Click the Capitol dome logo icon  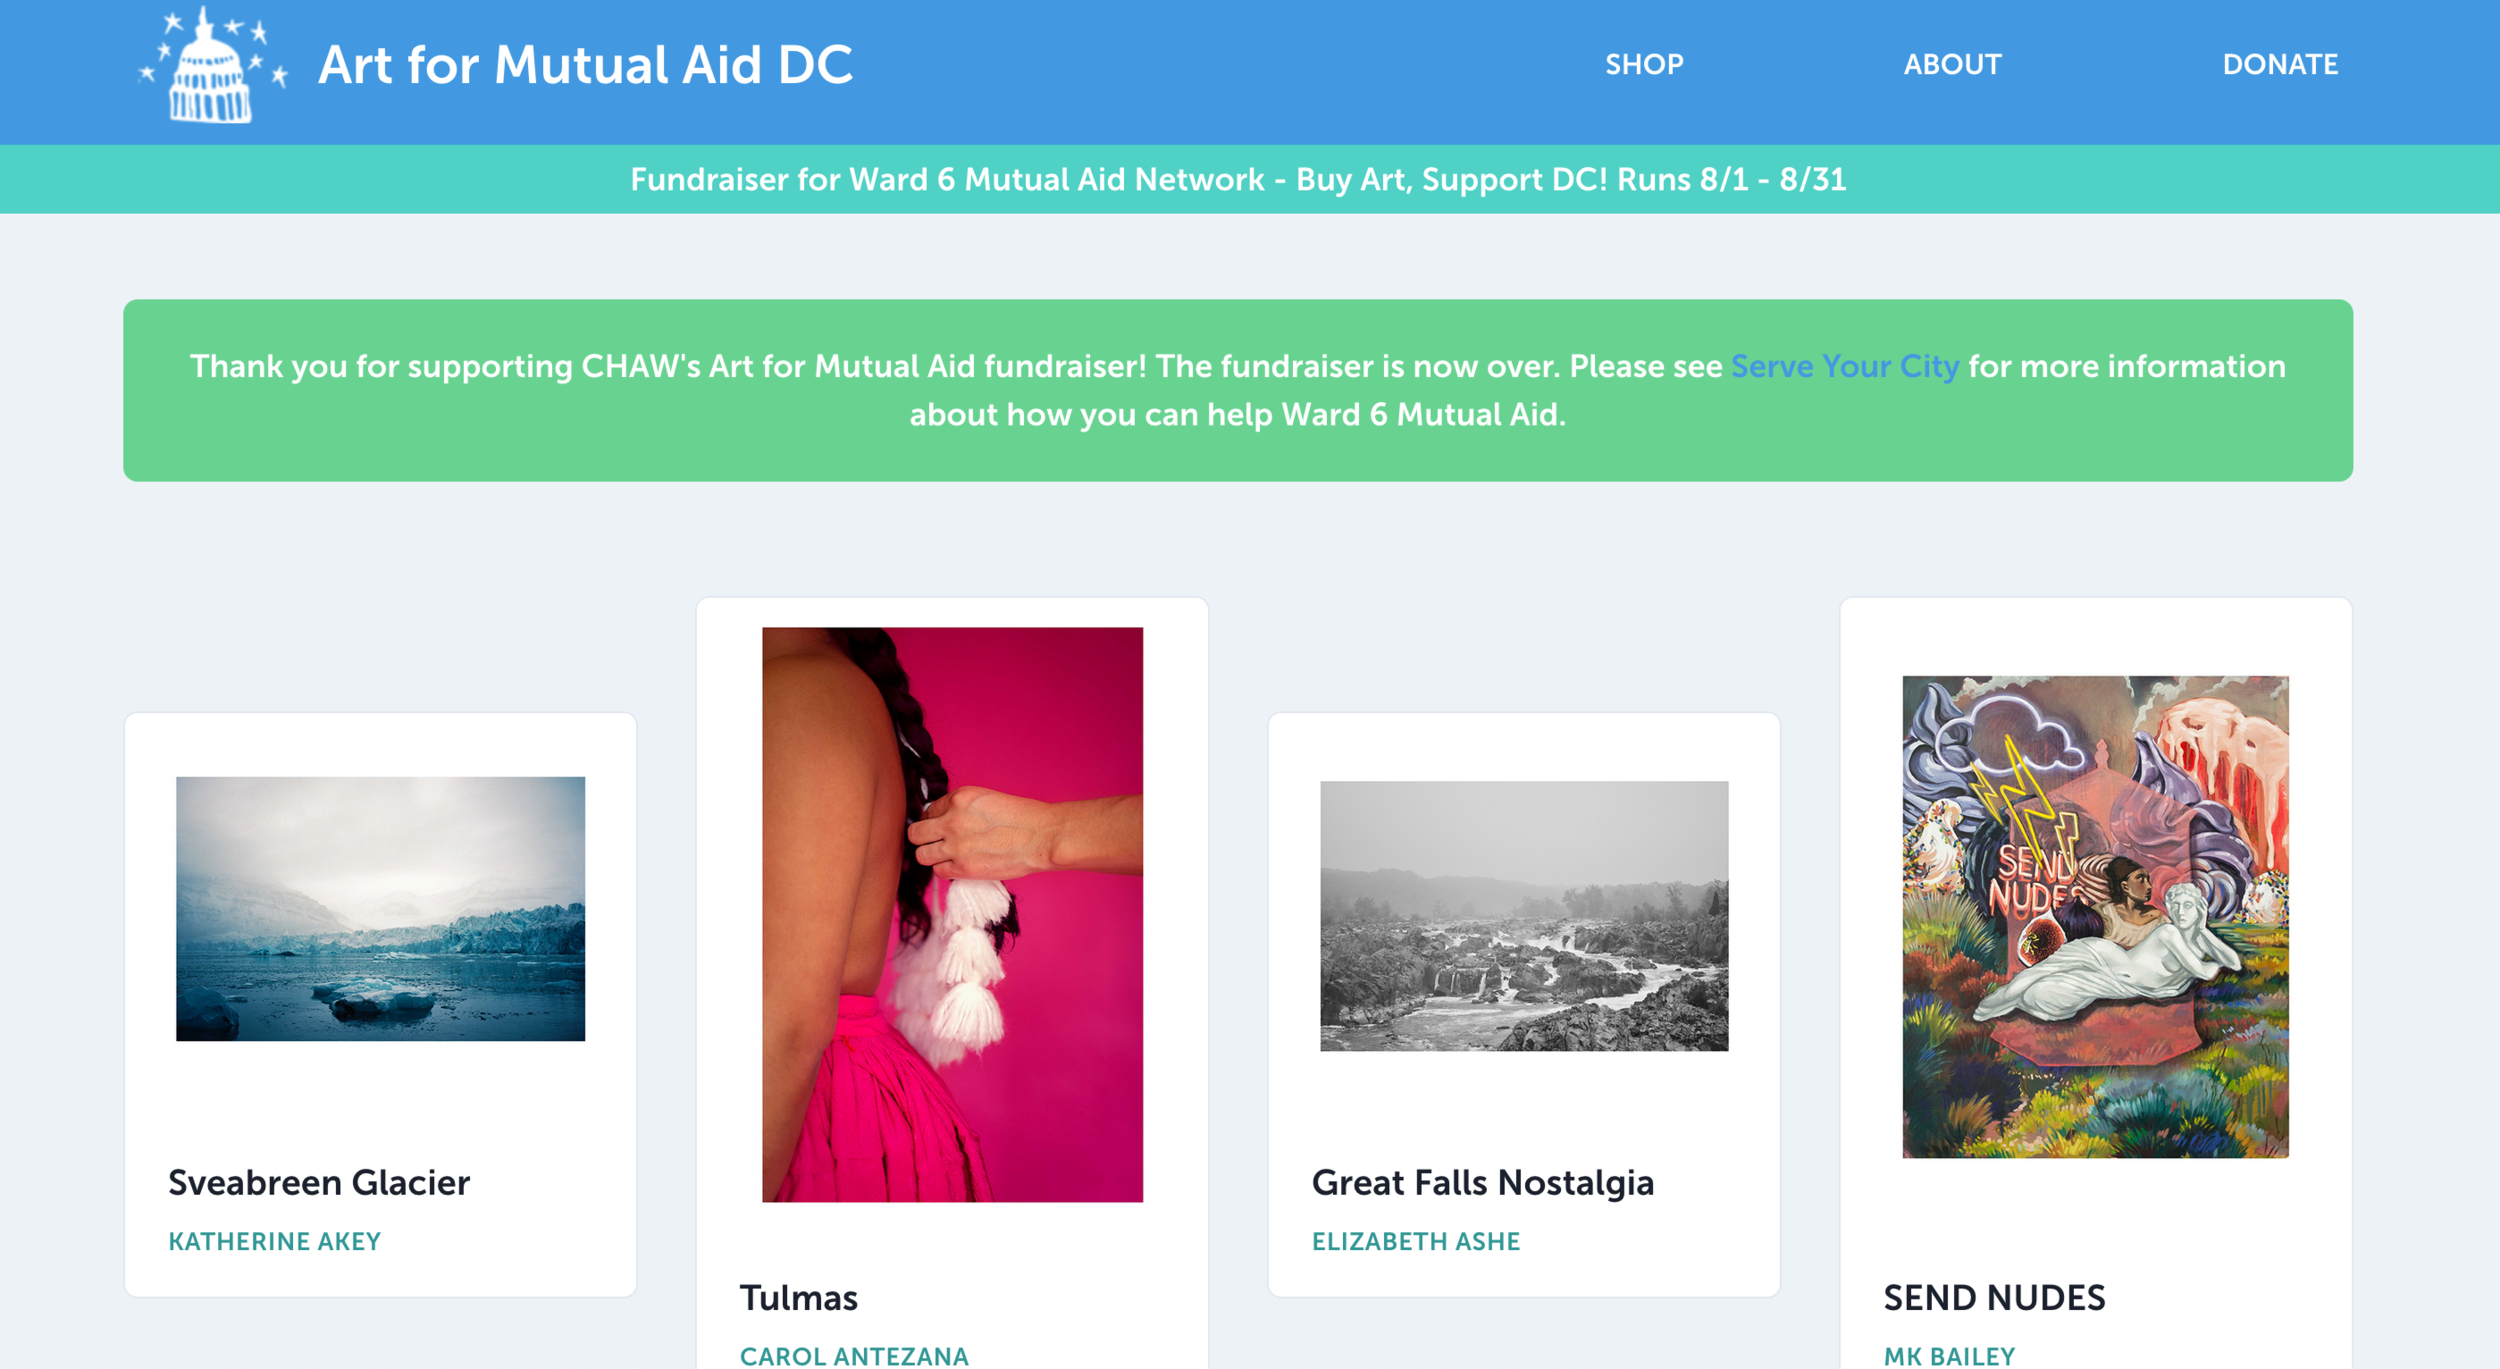coord(211,67)
